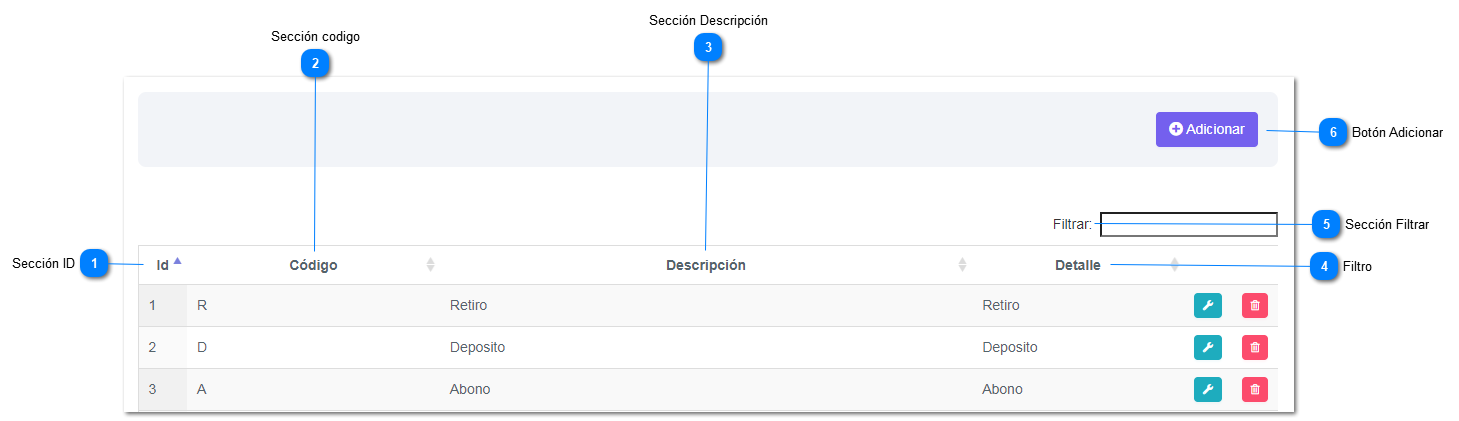Click the wrench edit icon for Retiro row
The image size is (1459, 421).
pos(1207,306)
